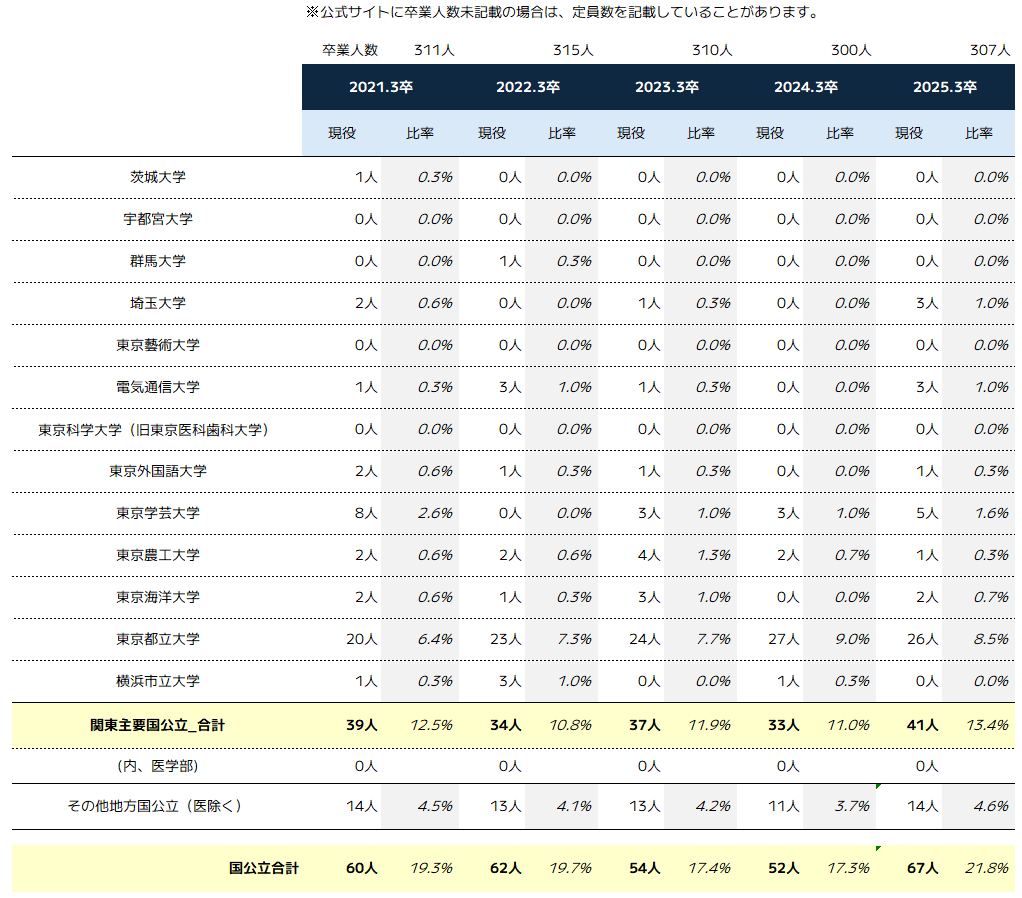Image resolution: width=1022 pixels, height=898 pixels.
Task: Click the 21.8% cell in 国公立合計 row
Action: (x=986, y=868)
